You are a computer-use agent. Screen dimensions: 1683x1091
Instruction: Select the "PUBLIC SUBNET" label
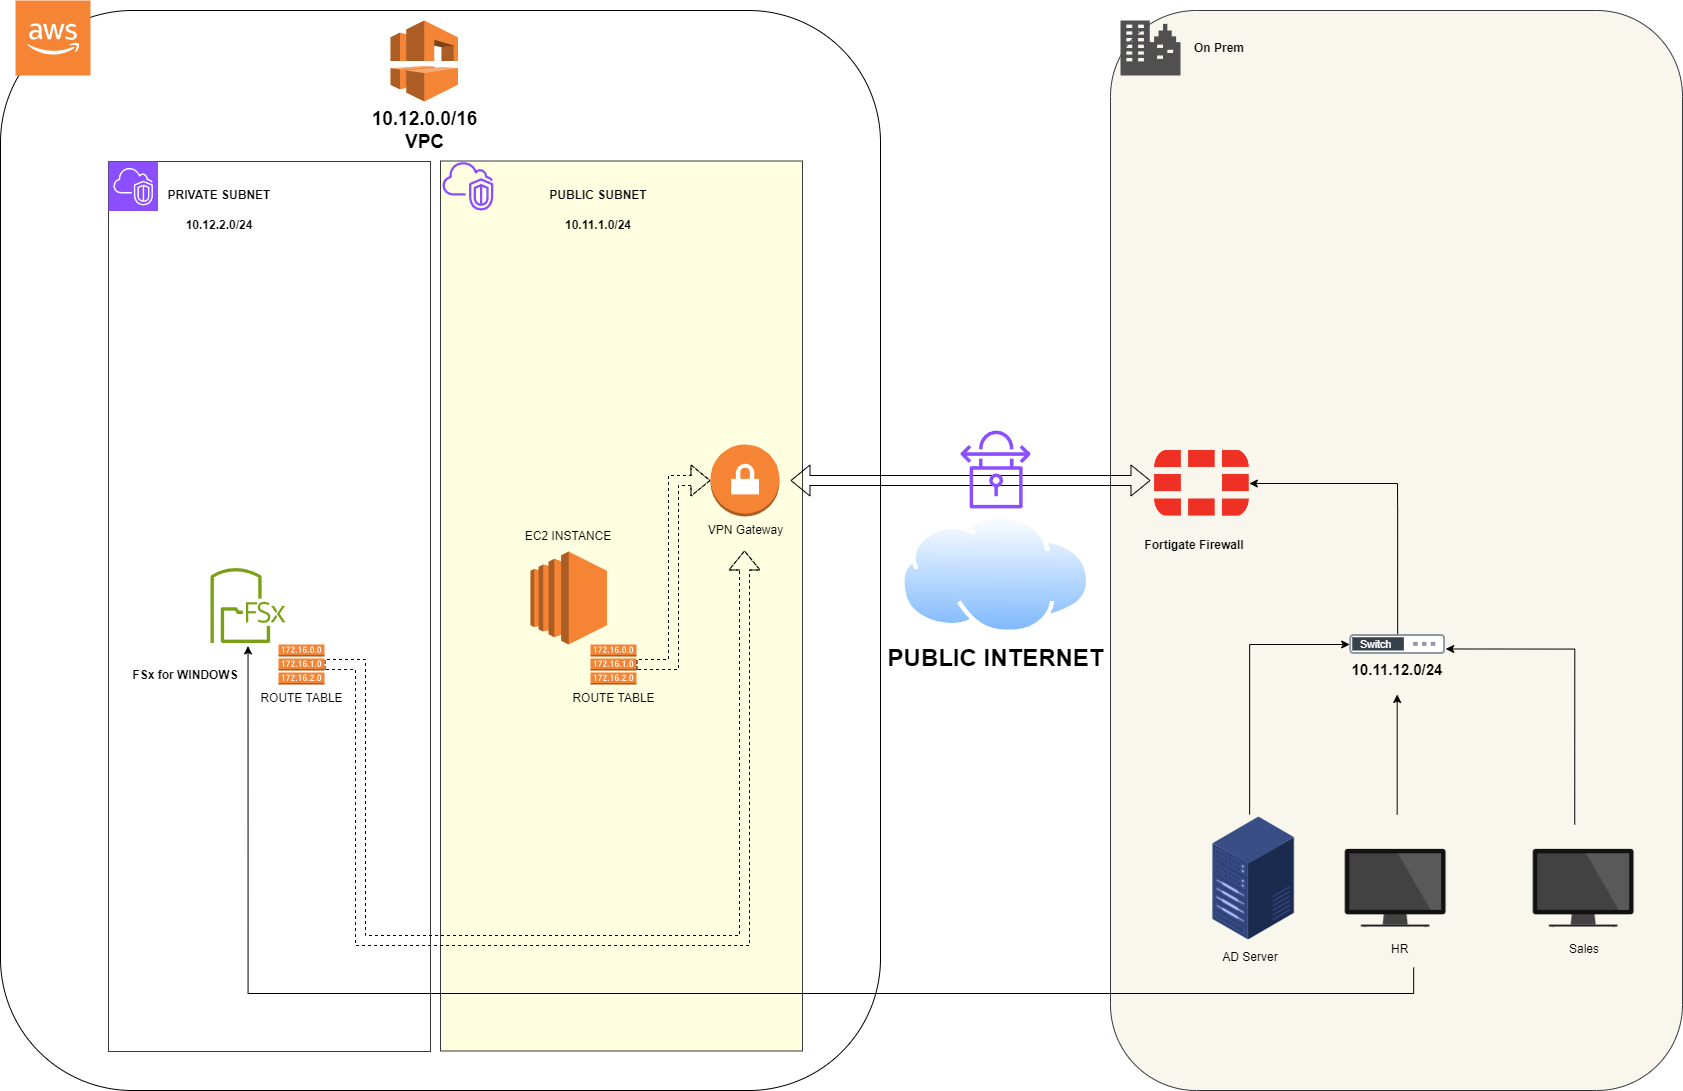(598, 195)
